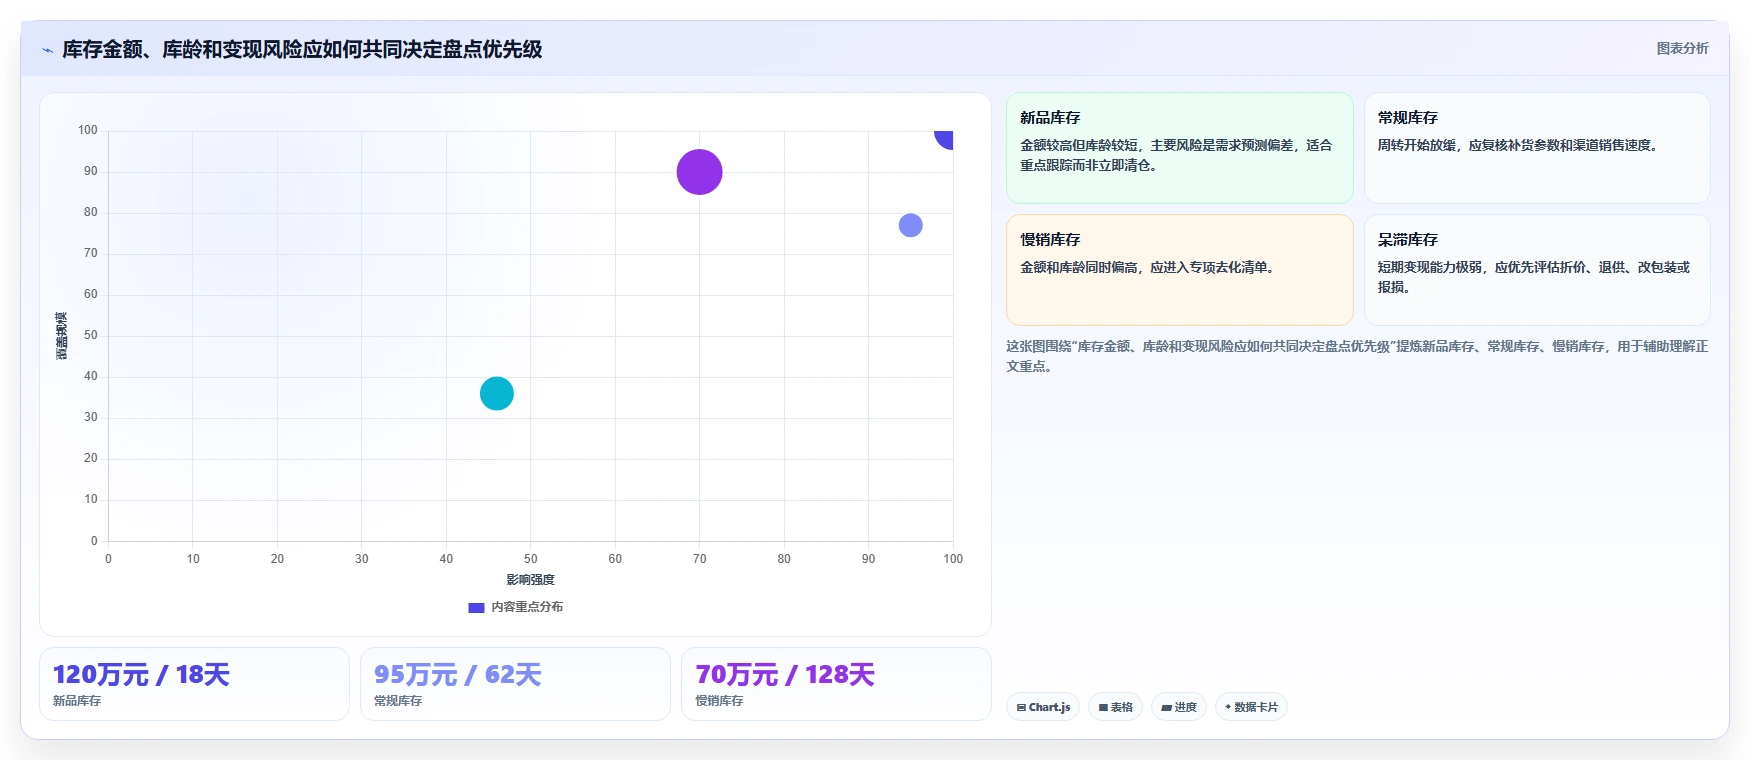This screenshot has width=1750, height=760.
Task: Click the arrow icon beside the header title
Action: tap(47, 50)
